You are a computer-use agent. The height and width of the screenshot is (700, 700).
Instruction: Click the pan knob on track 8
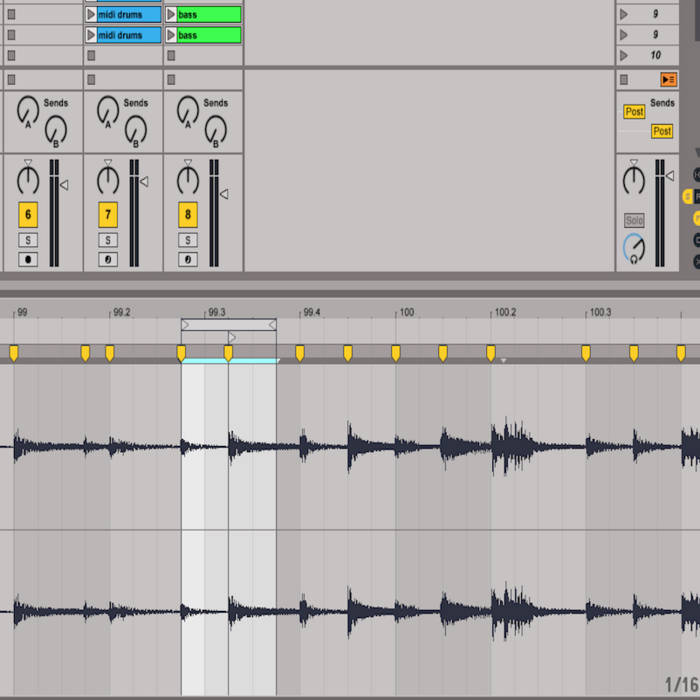pos(188,180)
